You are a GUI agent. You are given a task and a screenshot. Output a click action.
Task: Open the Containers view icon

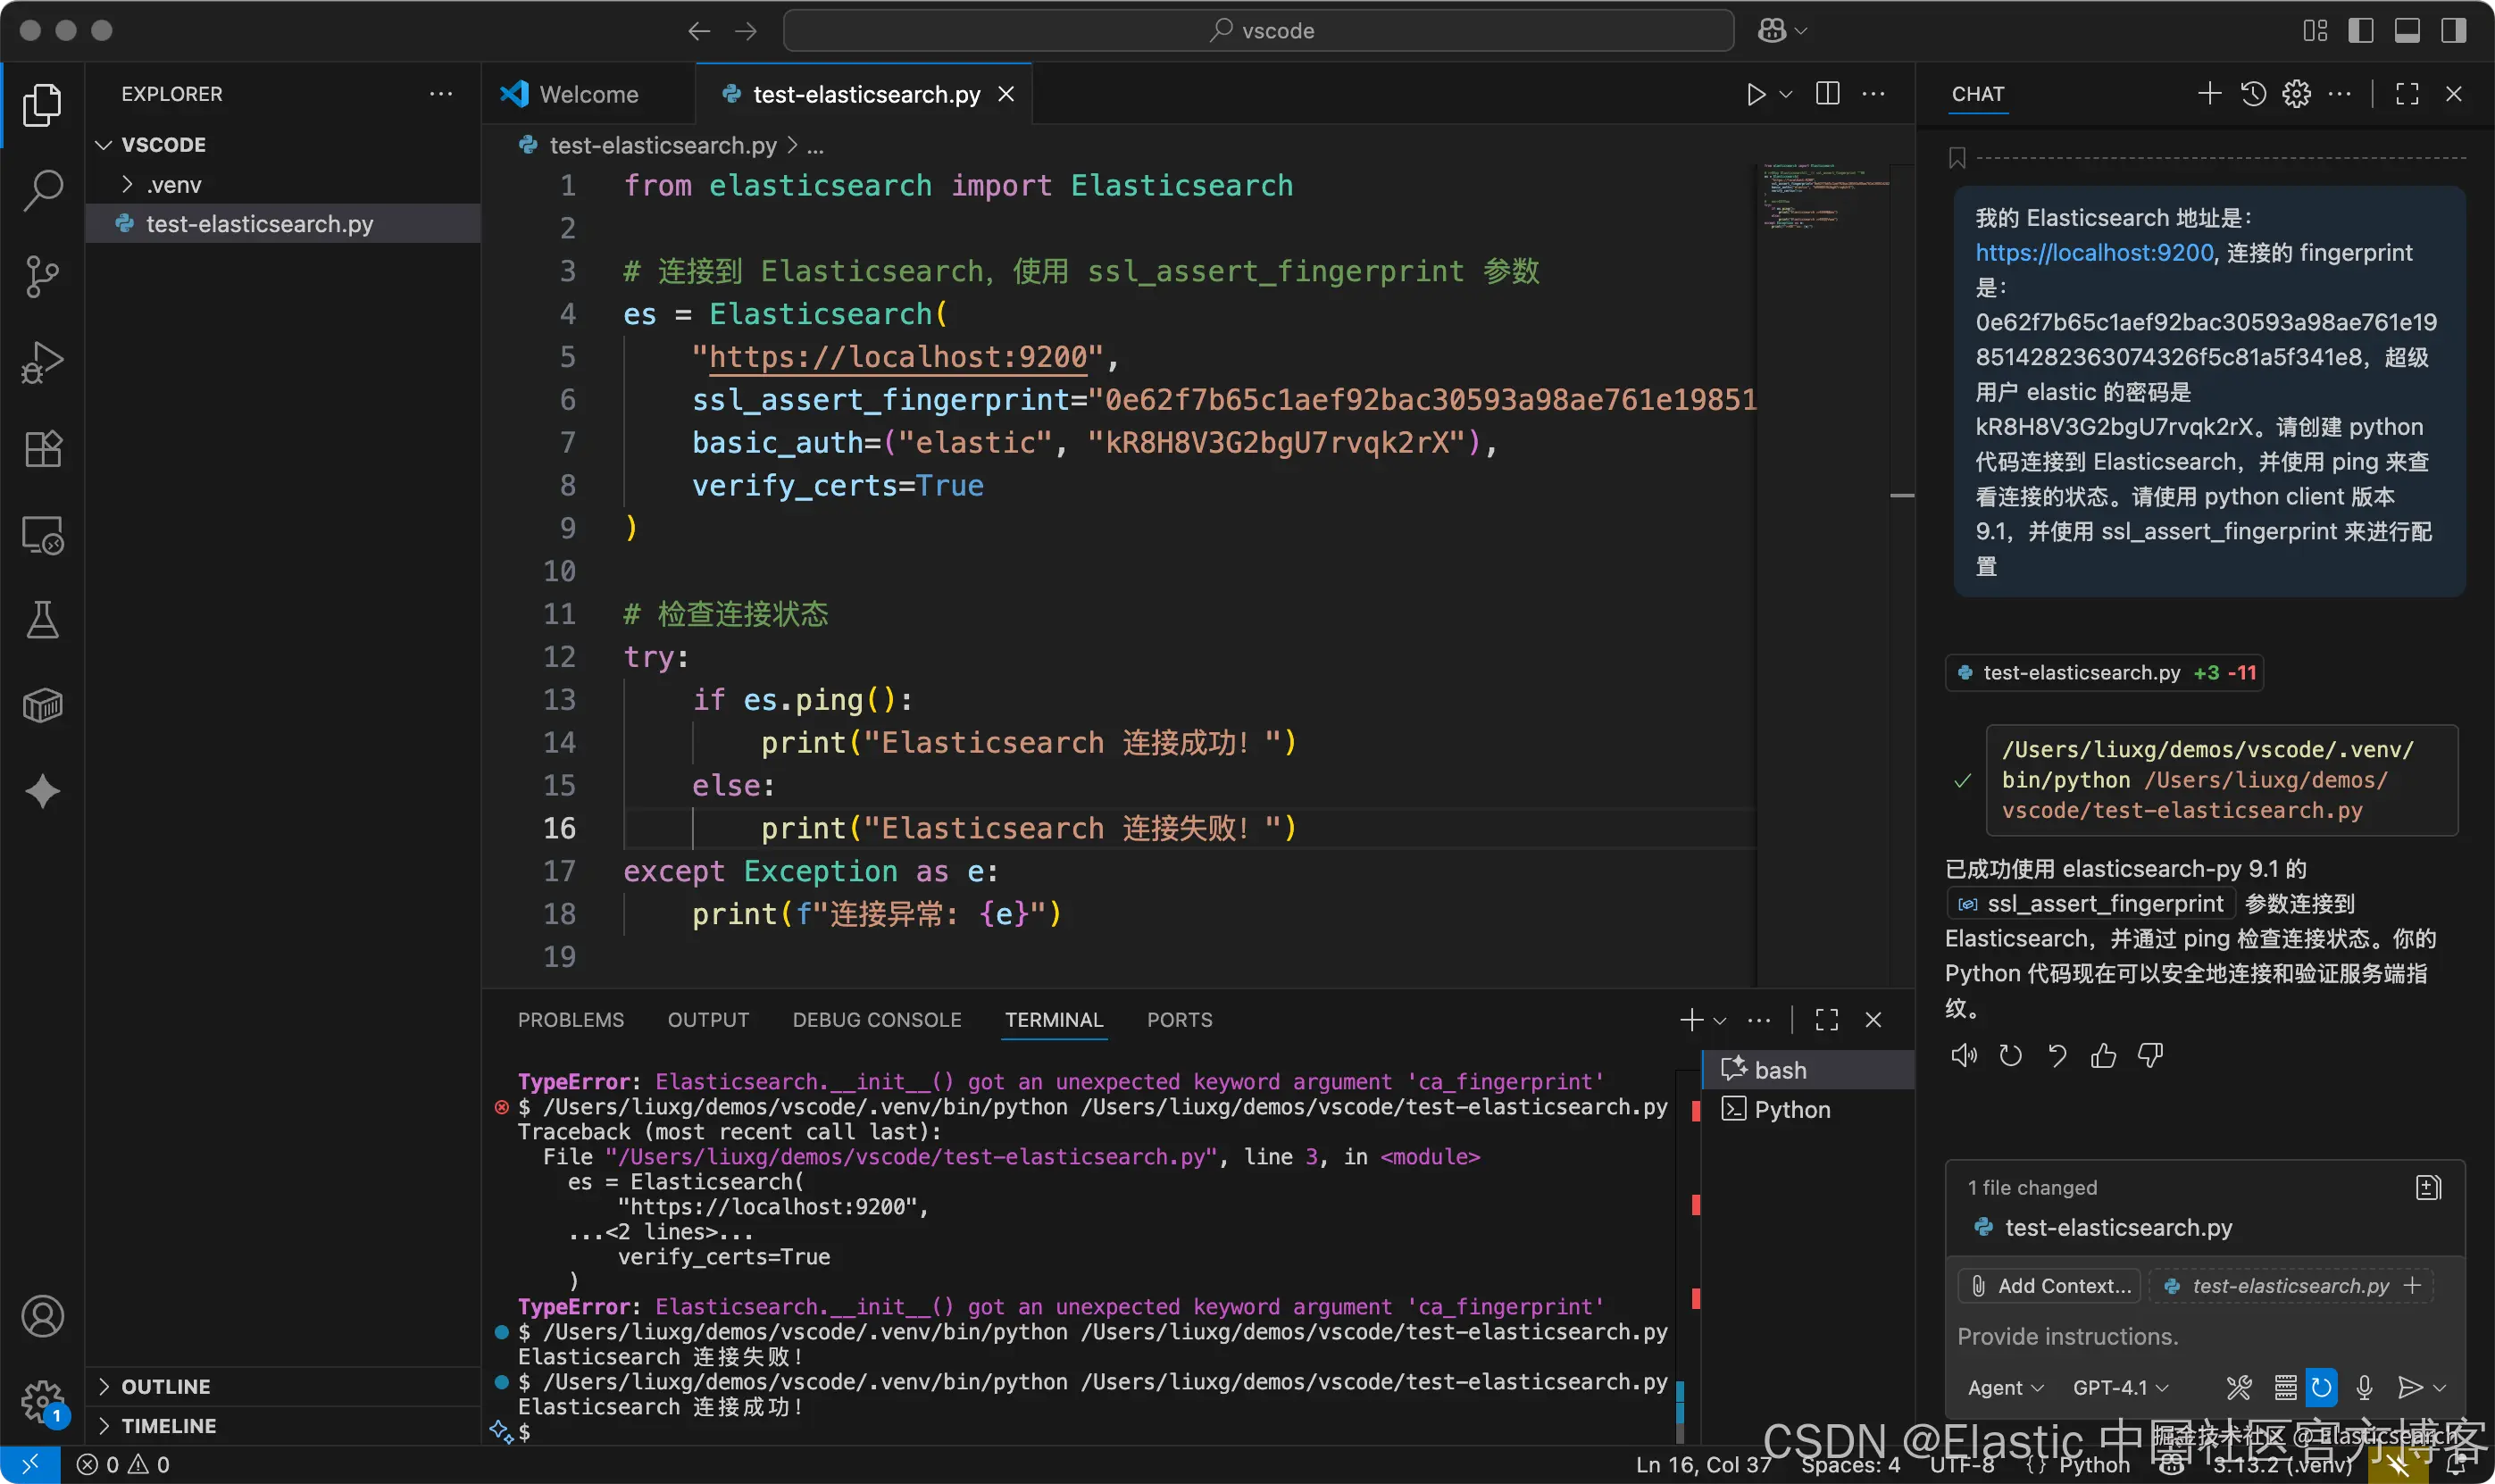(x=42, y=706)
